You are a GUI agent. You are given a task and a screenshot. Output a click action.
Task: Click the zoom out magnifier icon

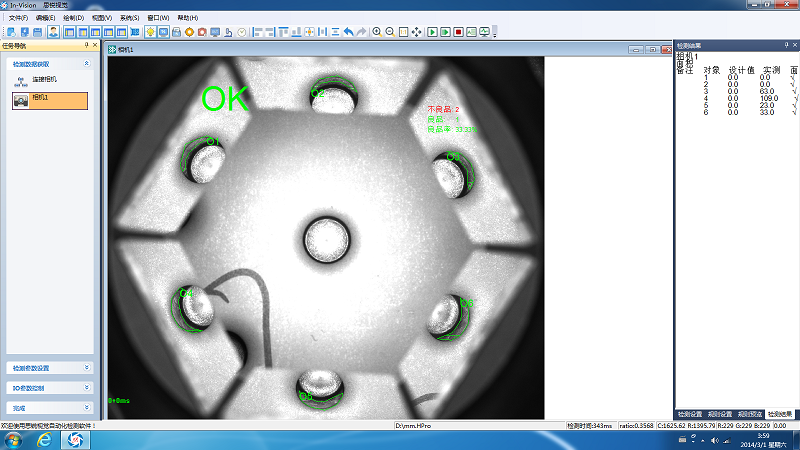click(390, 32)
